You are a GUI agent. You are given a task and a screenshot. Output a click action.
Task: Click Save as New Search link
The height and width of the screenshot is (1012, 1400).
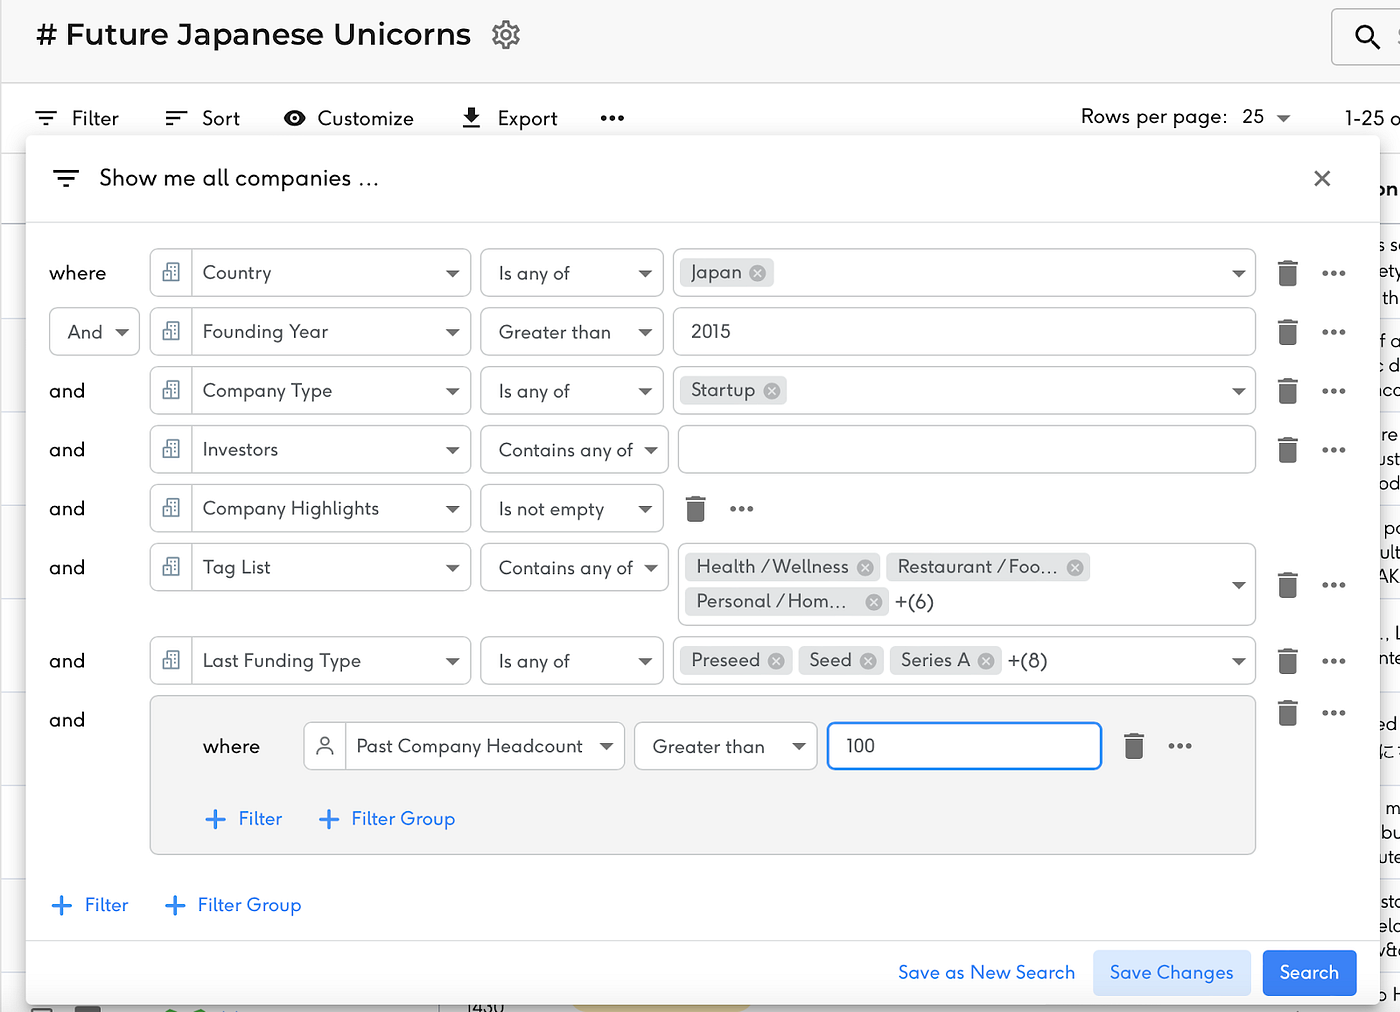[x=986, y=973]
